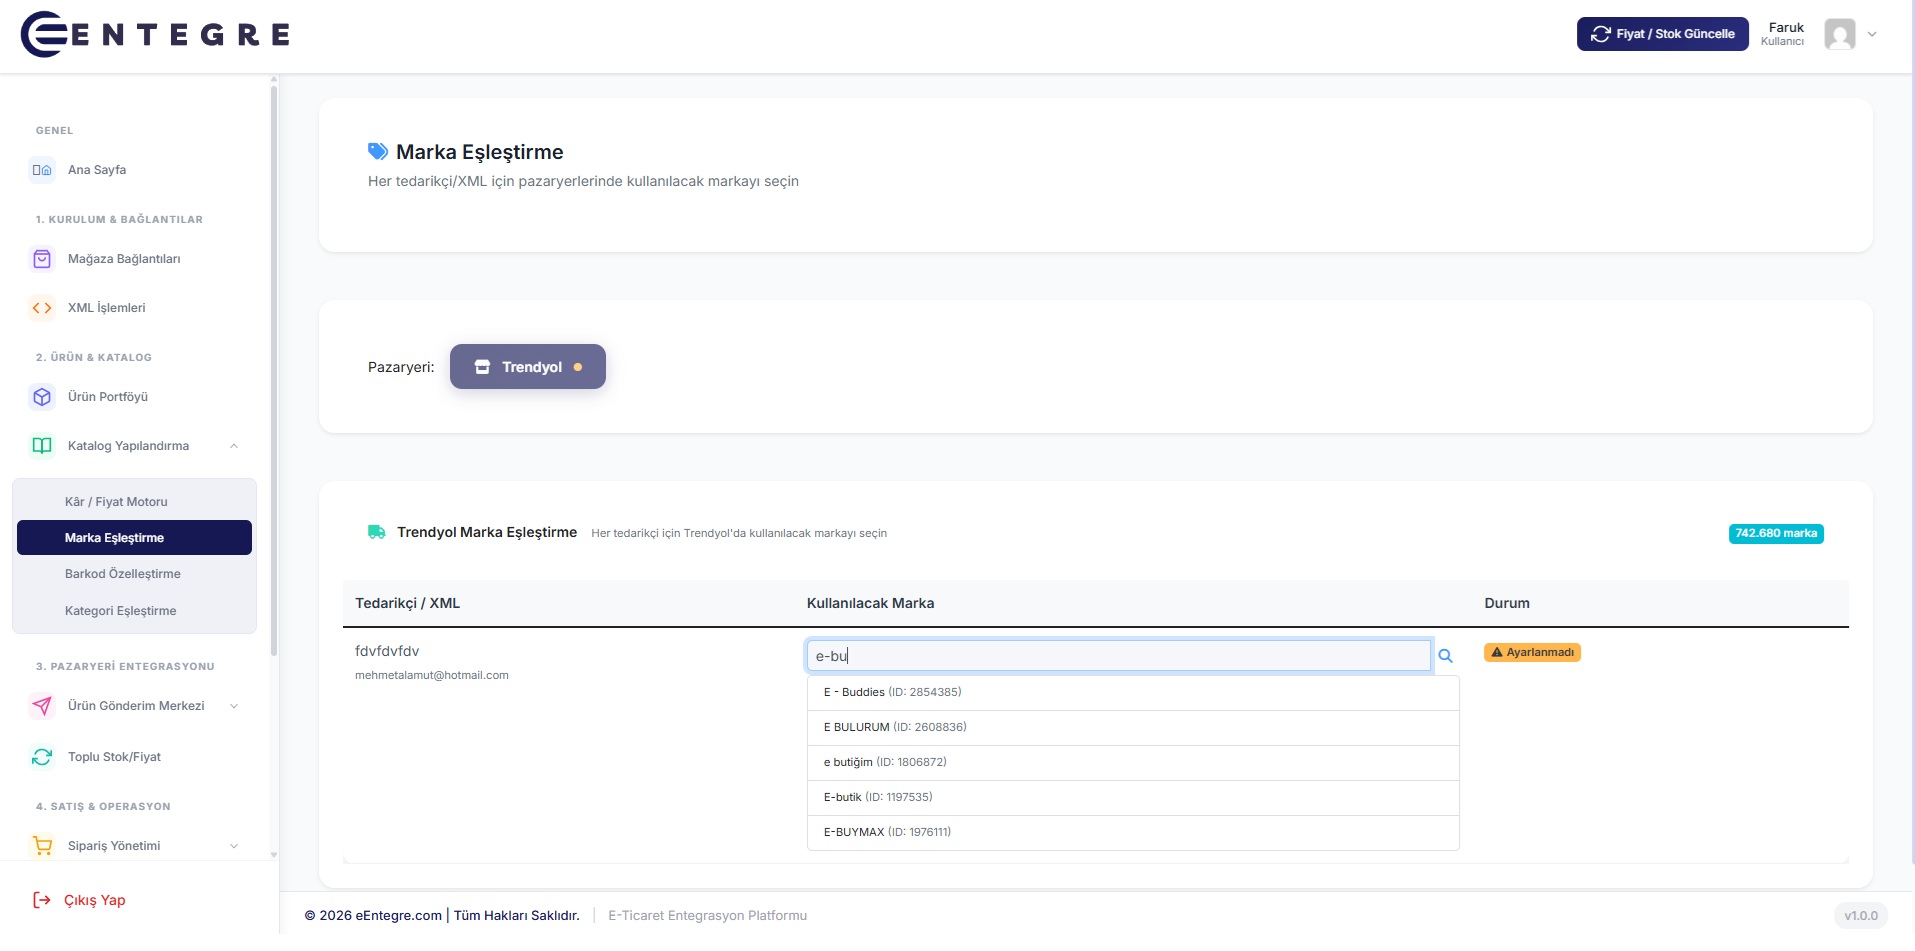Viewport: 1915px width, 951px height.
Task: Choose E - Buddies from the suggestions
Action: (1133, 693)
